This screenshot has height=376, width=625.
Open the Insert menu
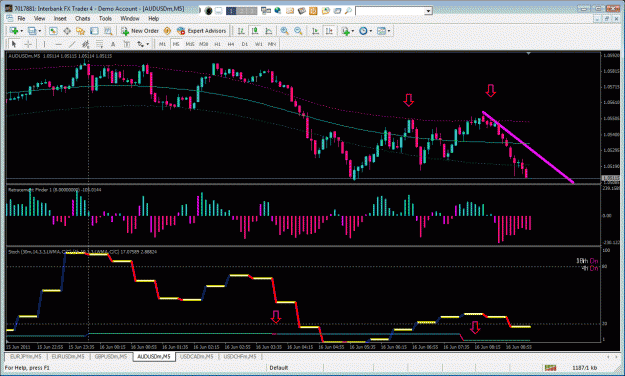point(60,18)
